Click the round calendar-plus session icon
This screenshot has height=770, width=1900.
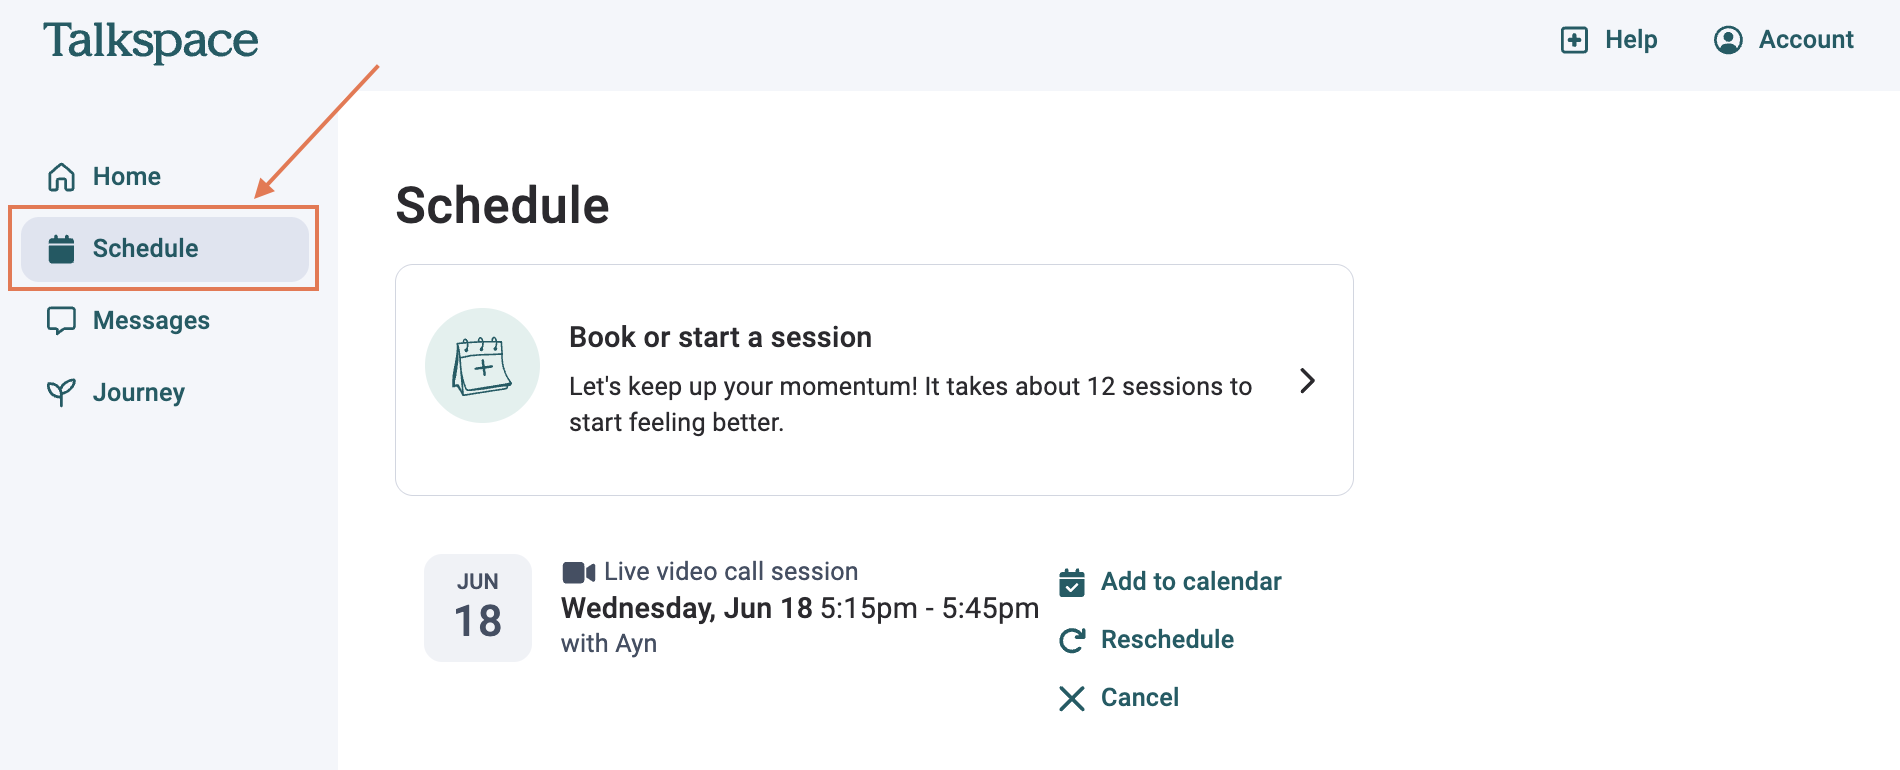coord(482,365)
